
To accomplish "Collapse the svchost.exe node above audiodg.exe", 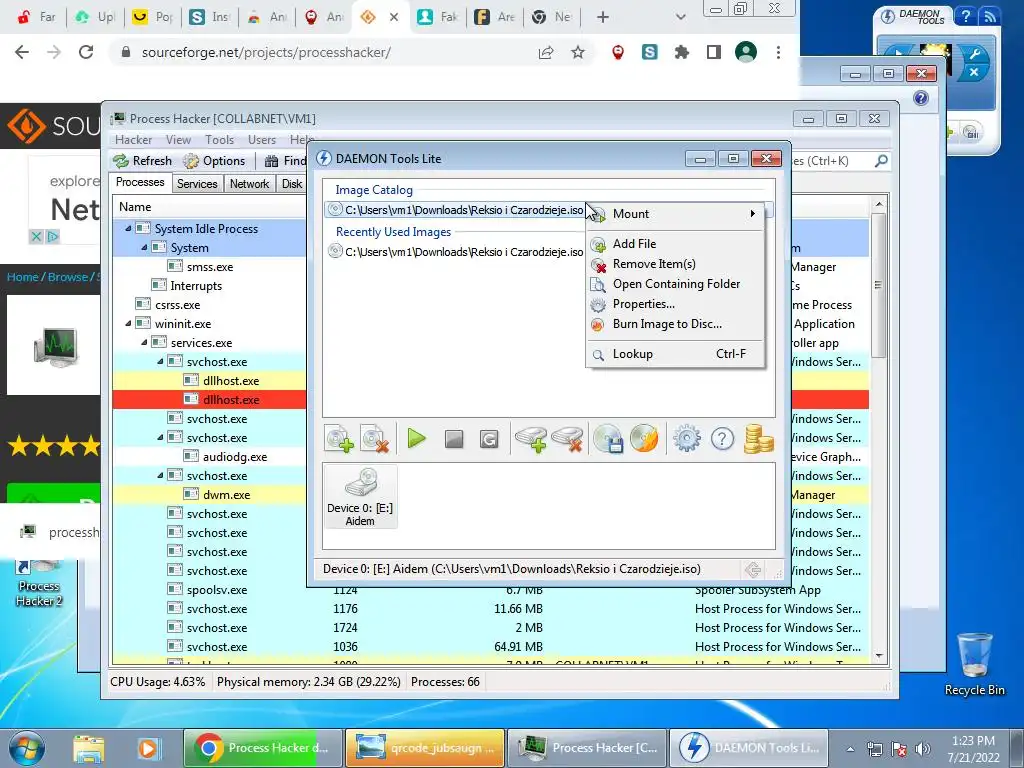I will click(160, 438).
